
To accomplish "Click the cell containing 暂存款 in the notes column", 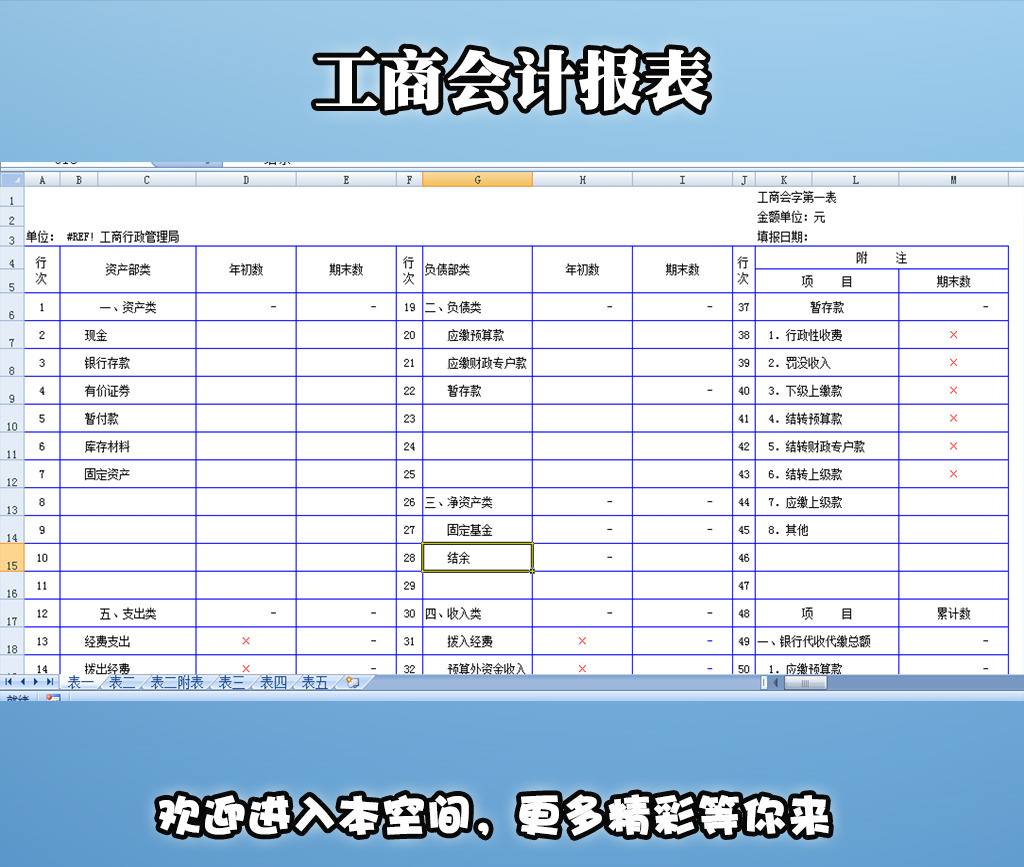I will [830, 307].
